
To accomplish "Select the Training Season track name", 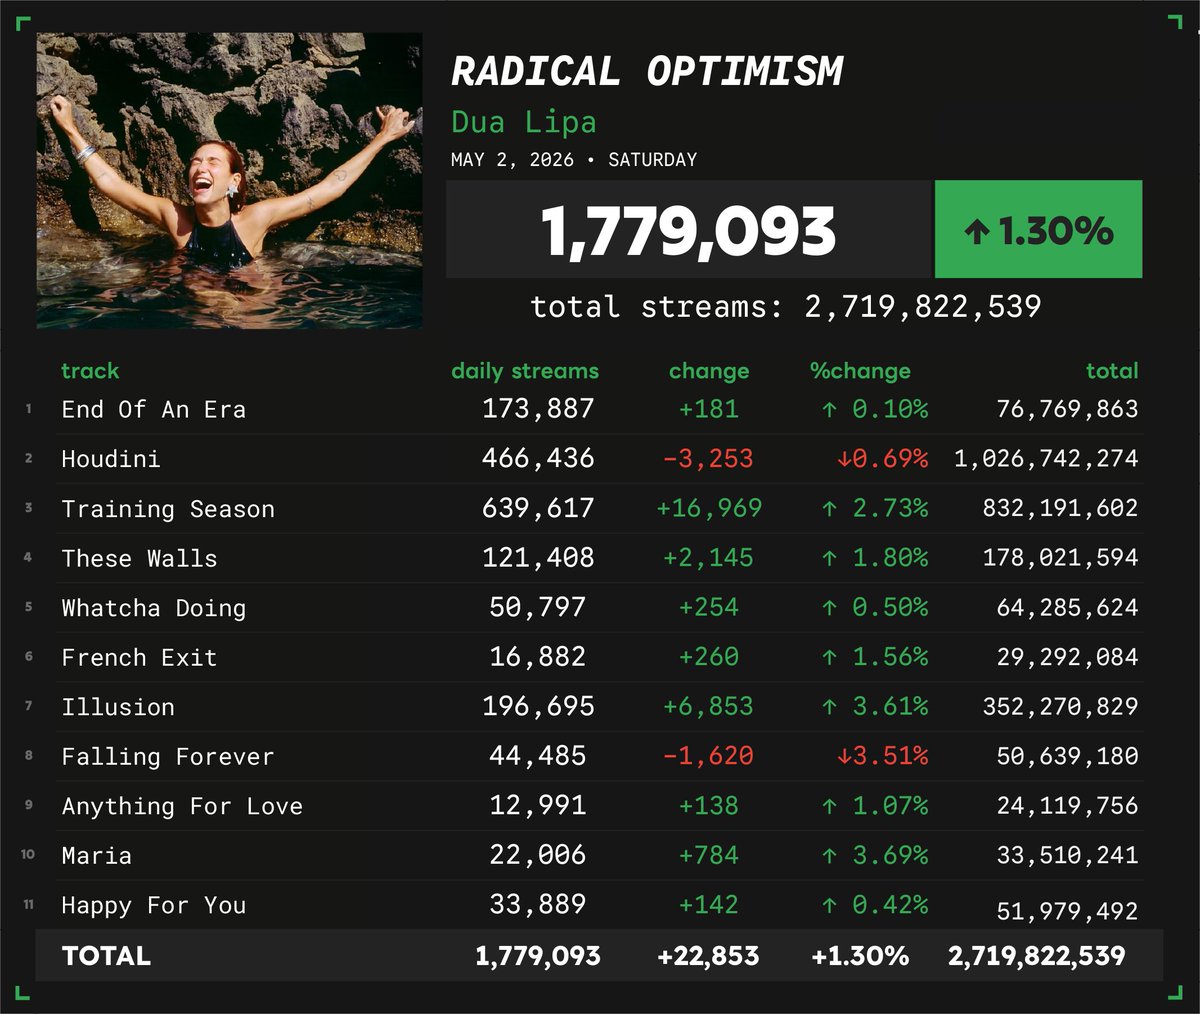I will [x=168, y=509].
